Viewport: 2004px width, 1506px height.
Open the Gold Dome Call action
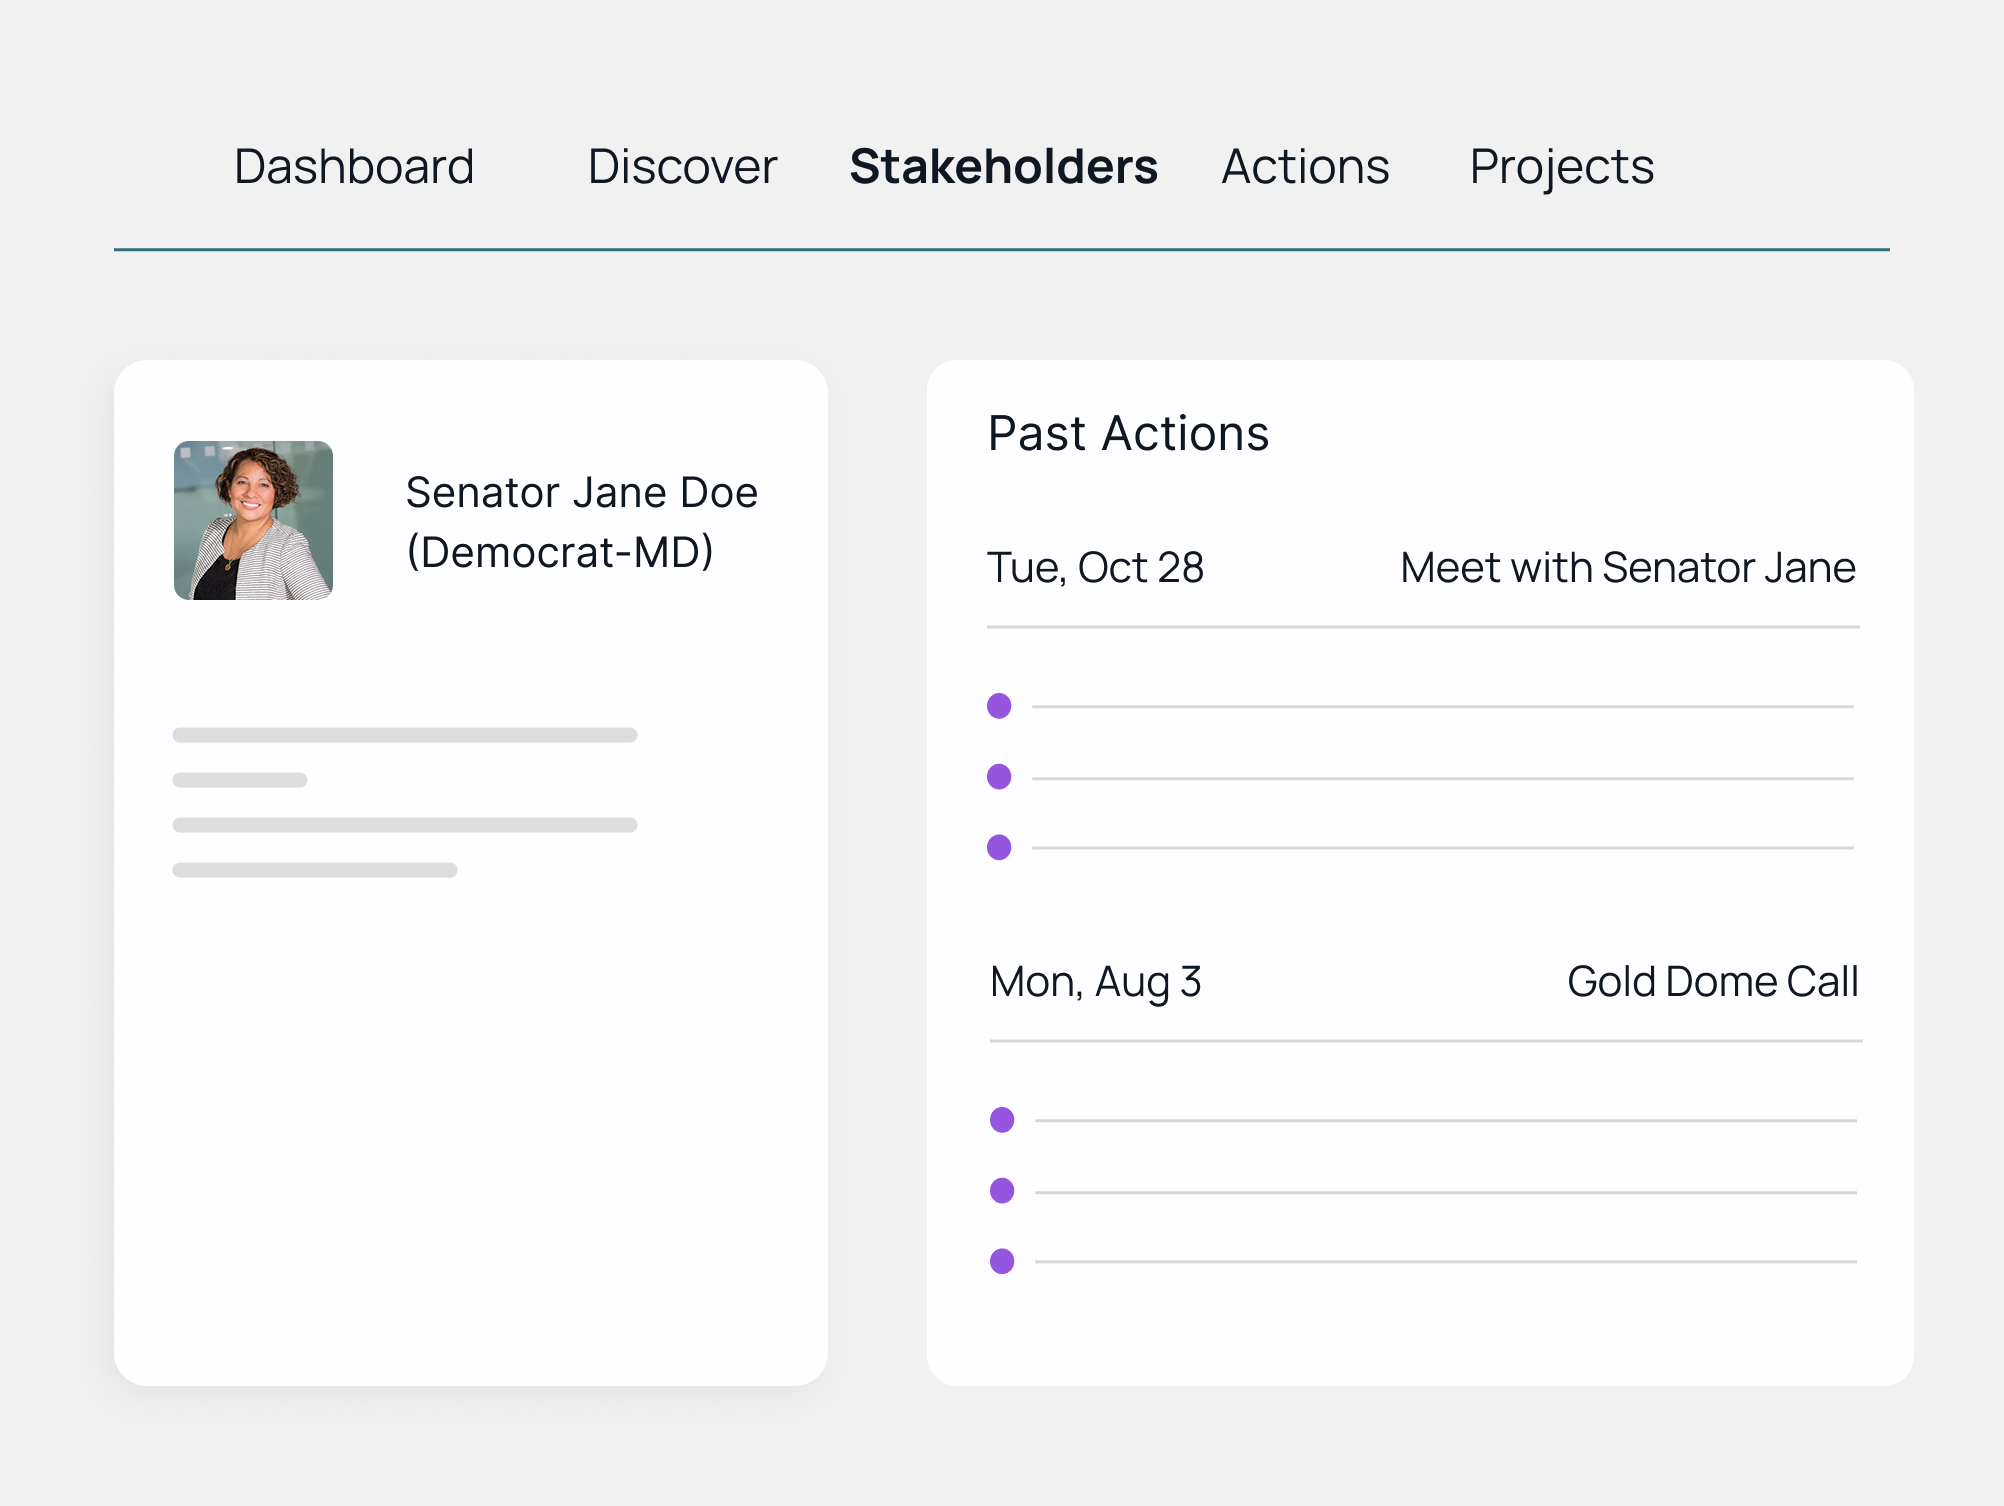click(x=1712, y=981)
